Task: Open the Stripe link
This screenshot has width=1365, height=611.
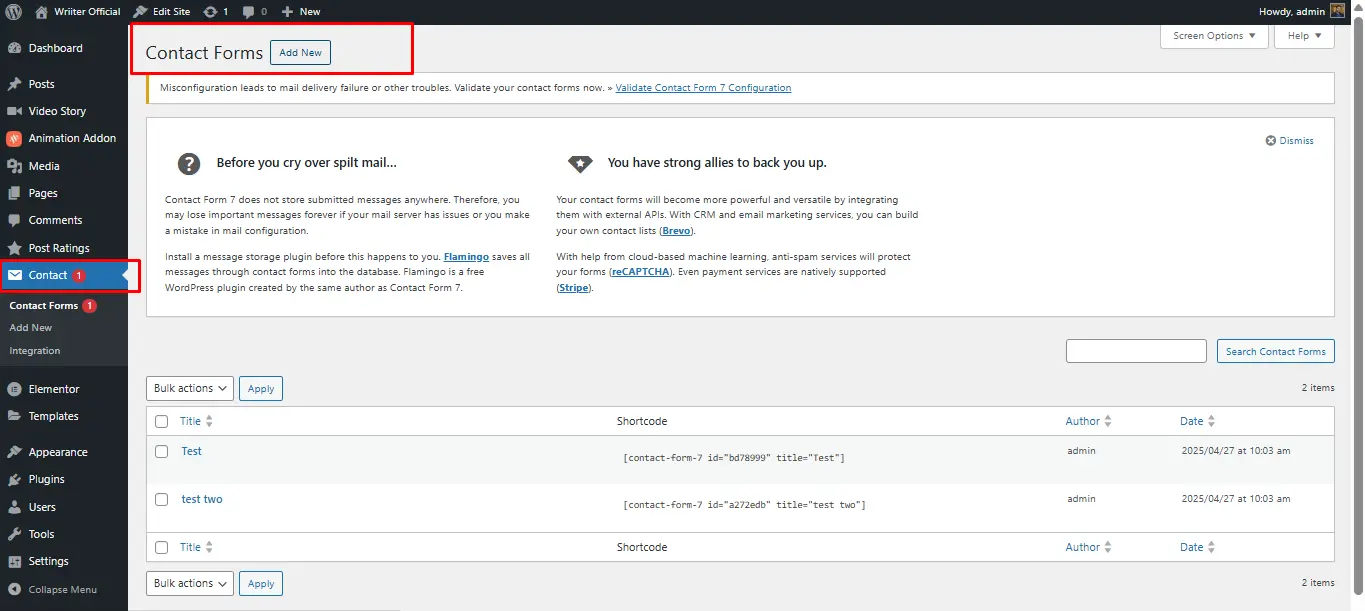Action: [x=574, y=288]
